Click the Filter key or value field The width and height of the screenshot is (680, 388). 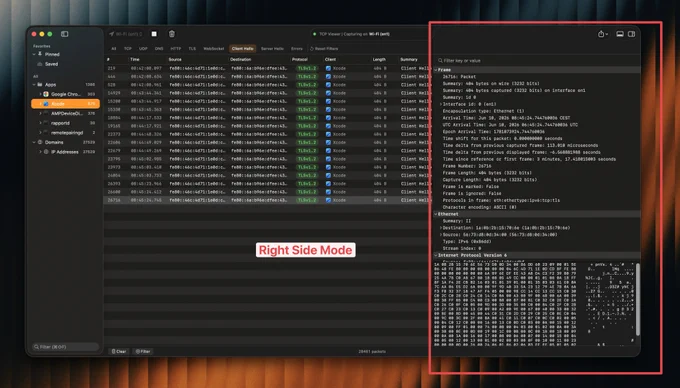point(537,61)
